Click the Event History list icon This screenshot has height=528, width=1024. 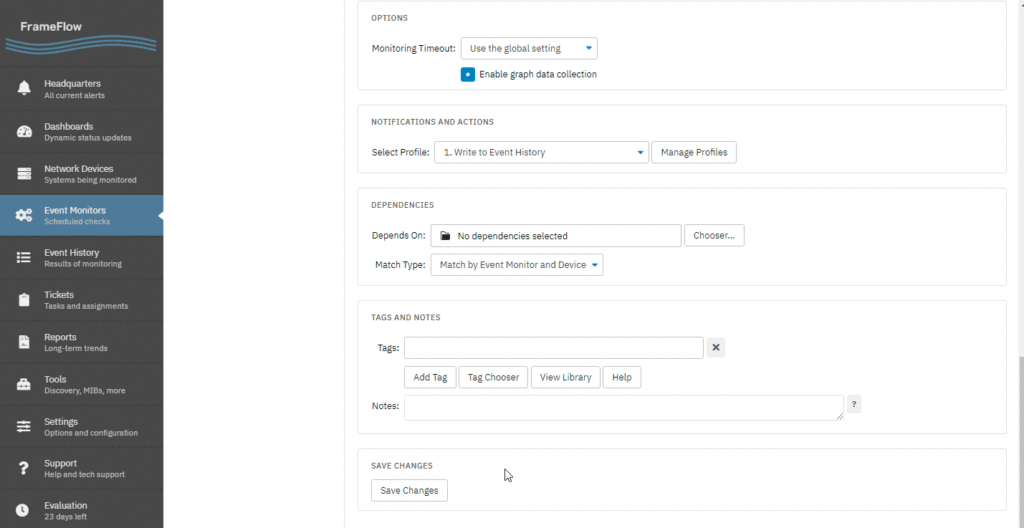[24, 257]
